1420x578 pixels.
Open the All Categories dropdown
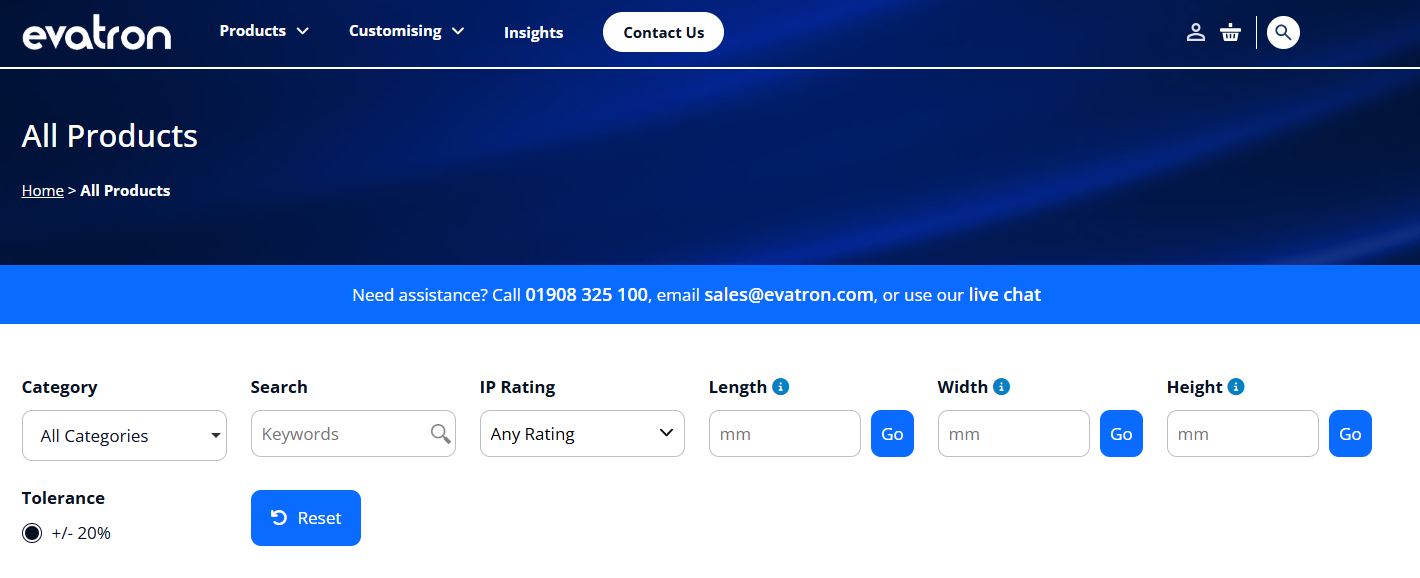124,436
